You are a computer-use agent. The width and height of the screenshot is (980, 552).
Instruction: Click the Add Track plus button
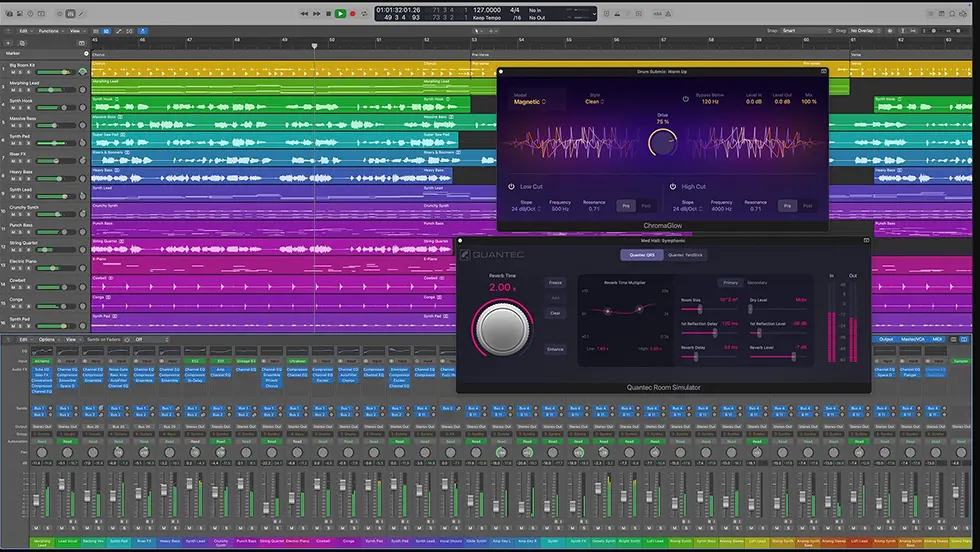[8, 43]
